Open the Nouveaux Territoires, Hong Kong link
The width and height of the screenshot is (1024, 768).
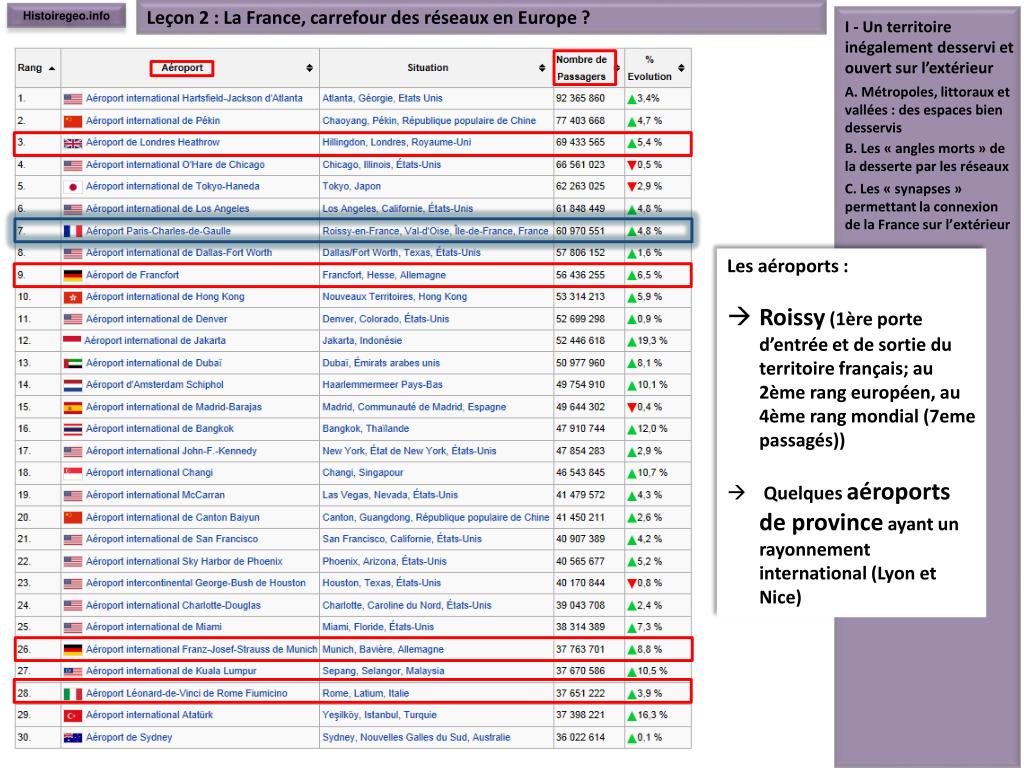tap(394, 296)
